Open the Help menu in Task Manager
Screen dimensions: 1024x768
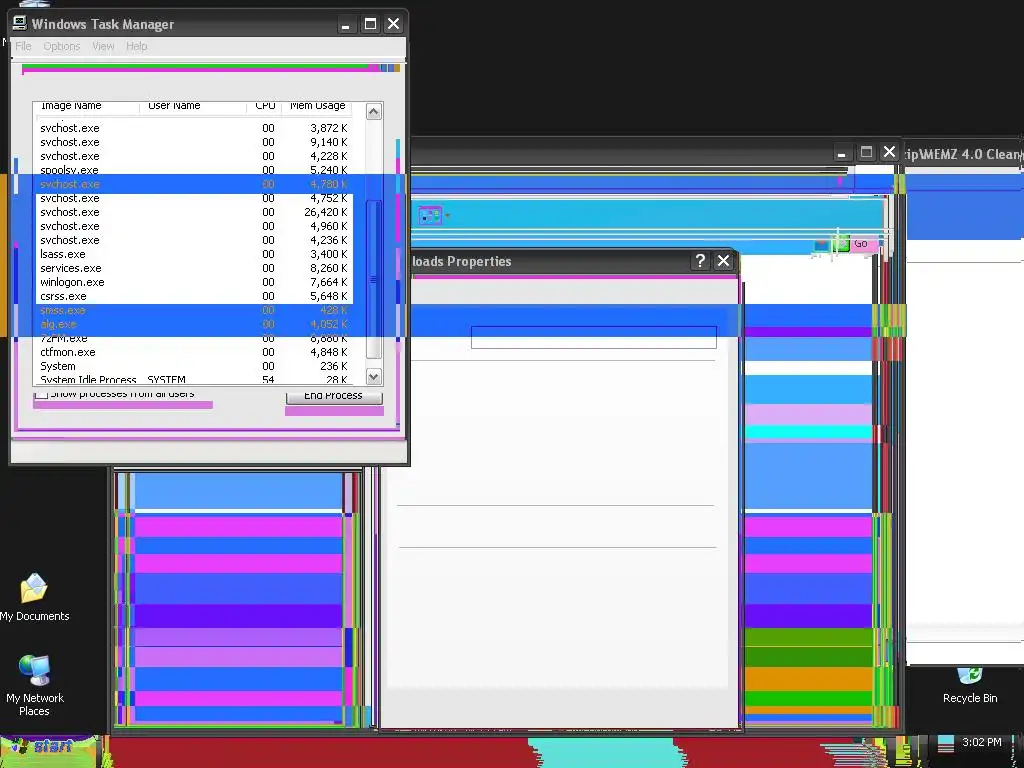[x=136, y=46]
